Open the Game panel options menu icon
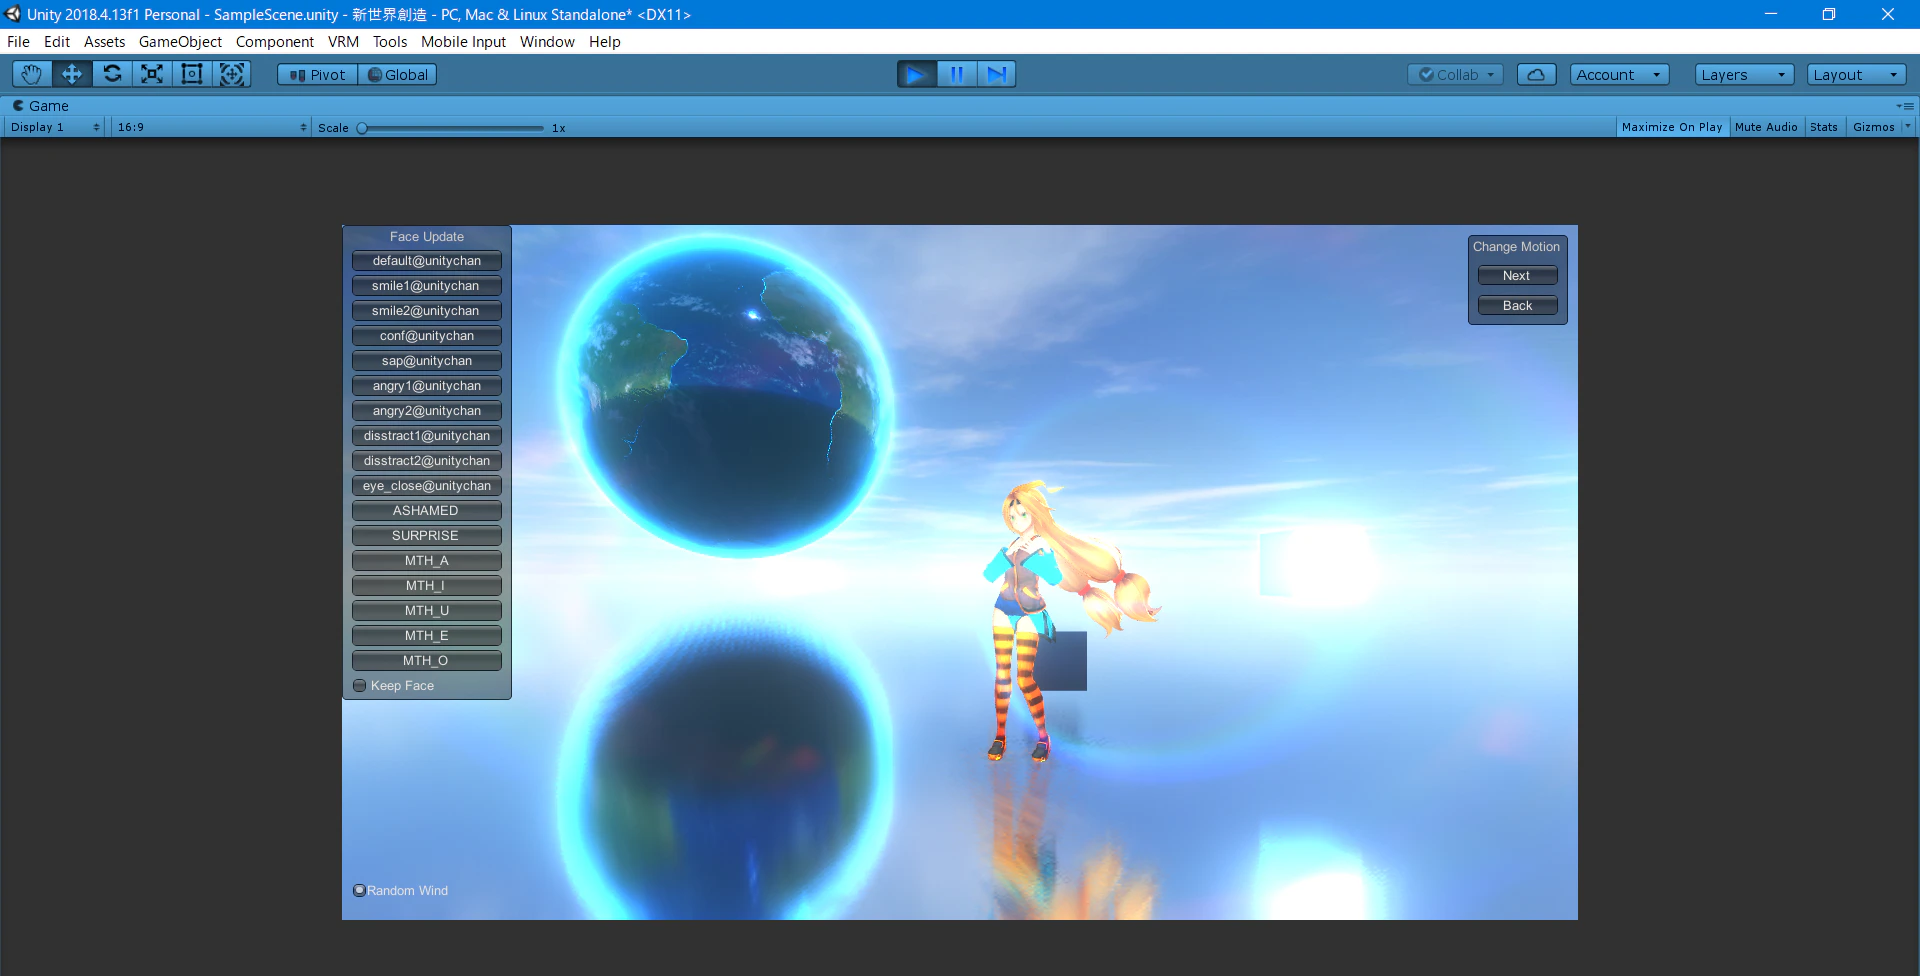 tap(1905, 106)
